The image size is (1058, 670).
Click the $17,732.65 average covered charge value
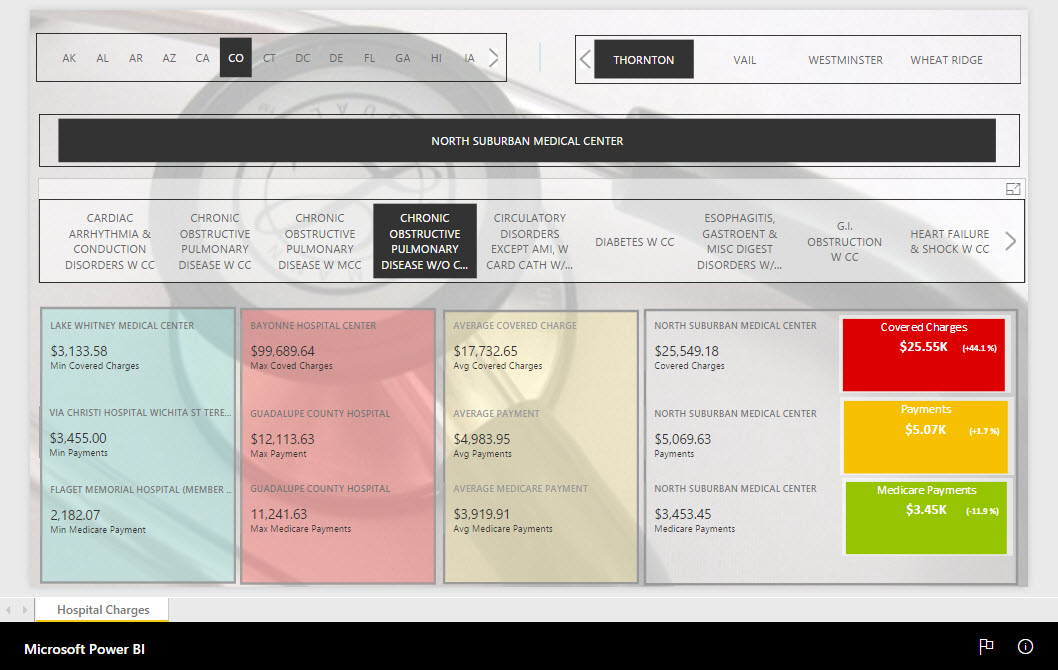coord(485,351)
